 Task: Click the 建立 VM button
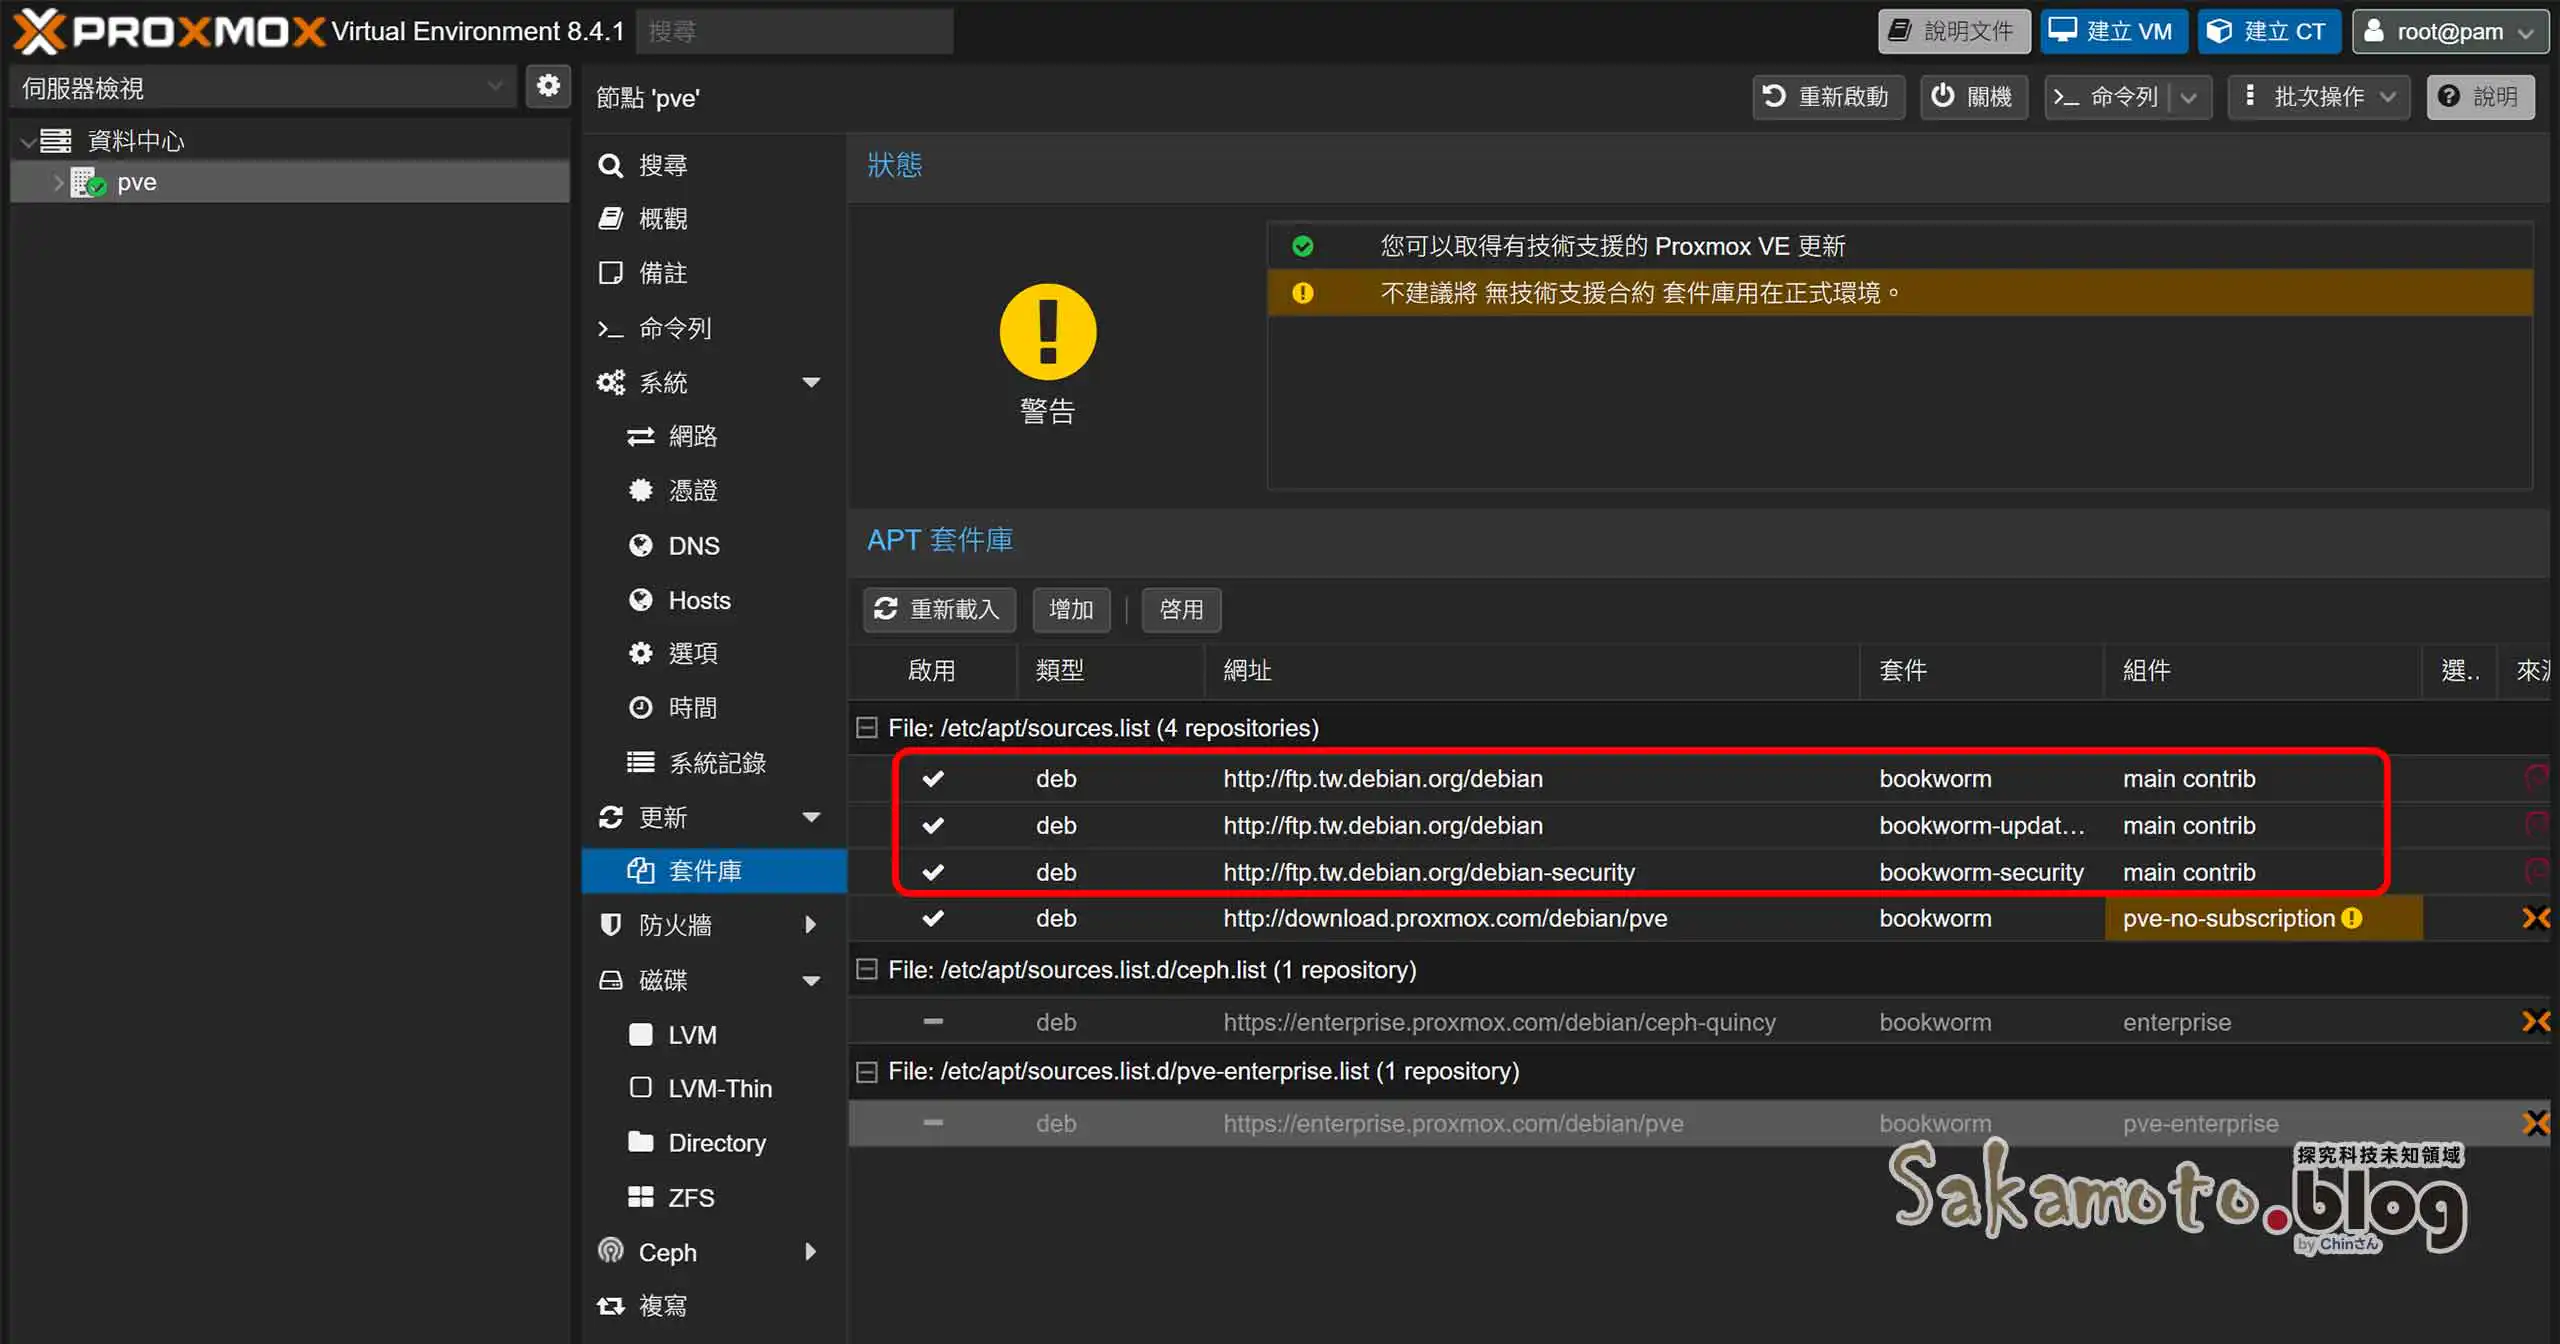2113,31
